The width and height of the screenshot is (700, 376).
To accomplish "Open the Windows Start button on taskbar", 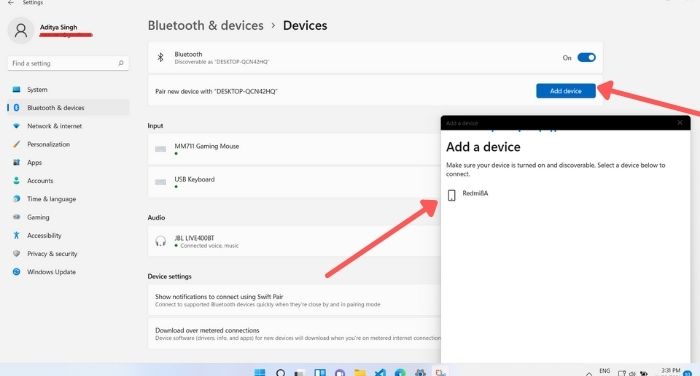I will (x=259, y=372).
